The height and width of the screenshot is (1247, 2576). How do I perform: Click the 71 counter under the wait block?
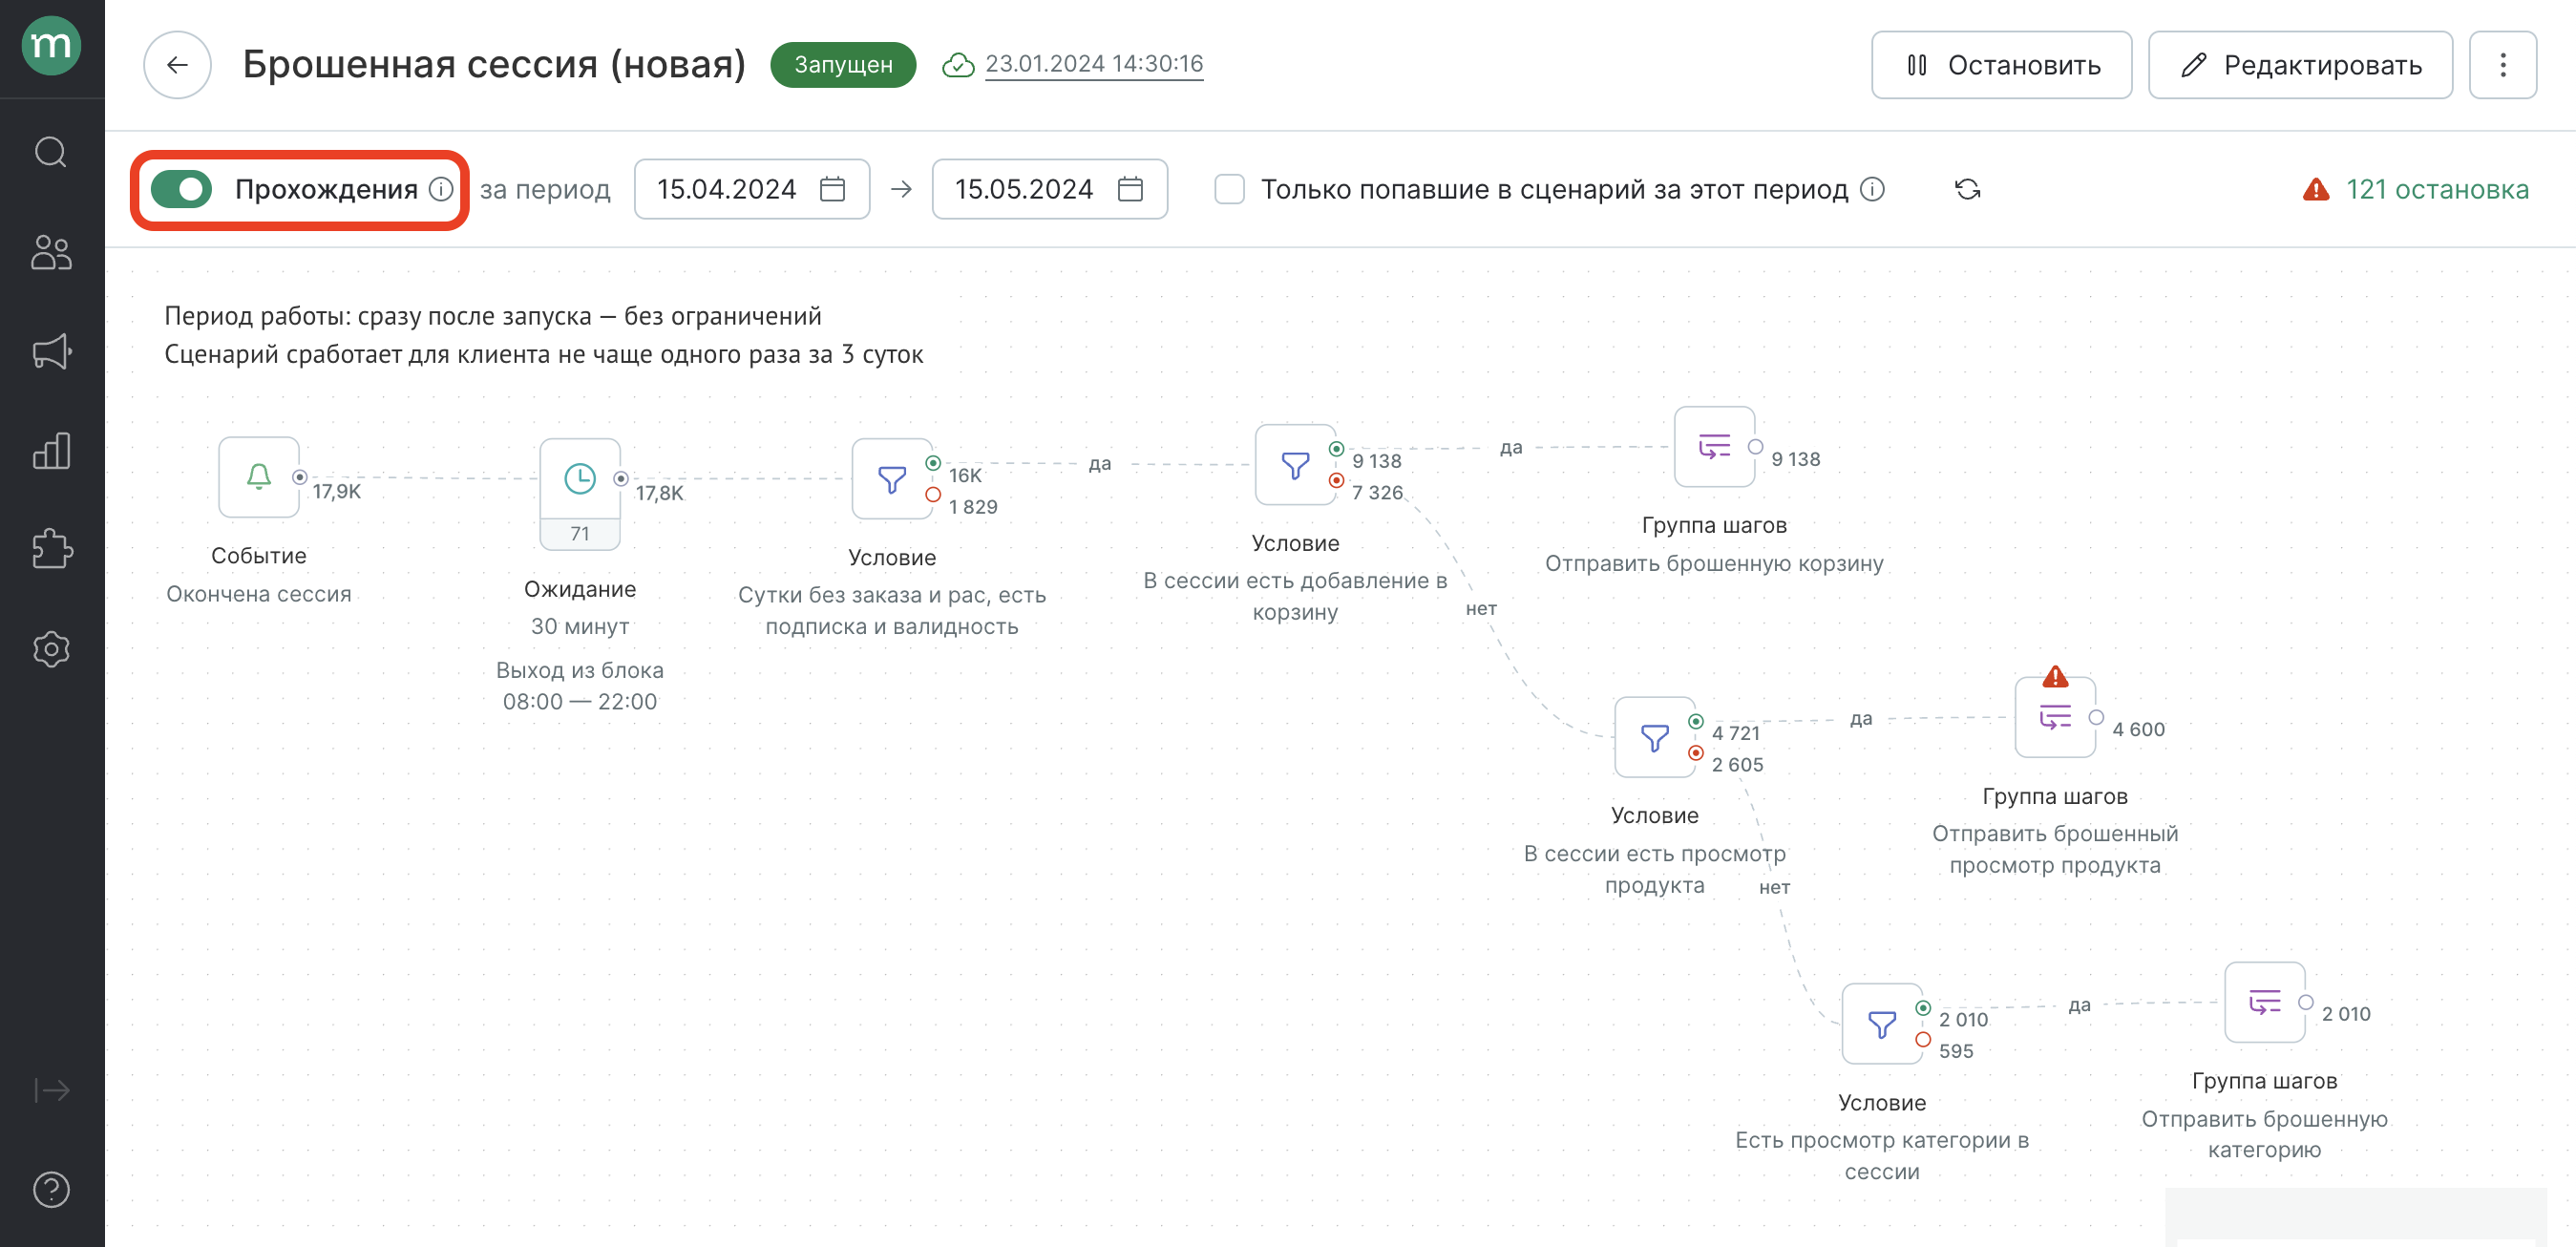[x=580, y=534]
